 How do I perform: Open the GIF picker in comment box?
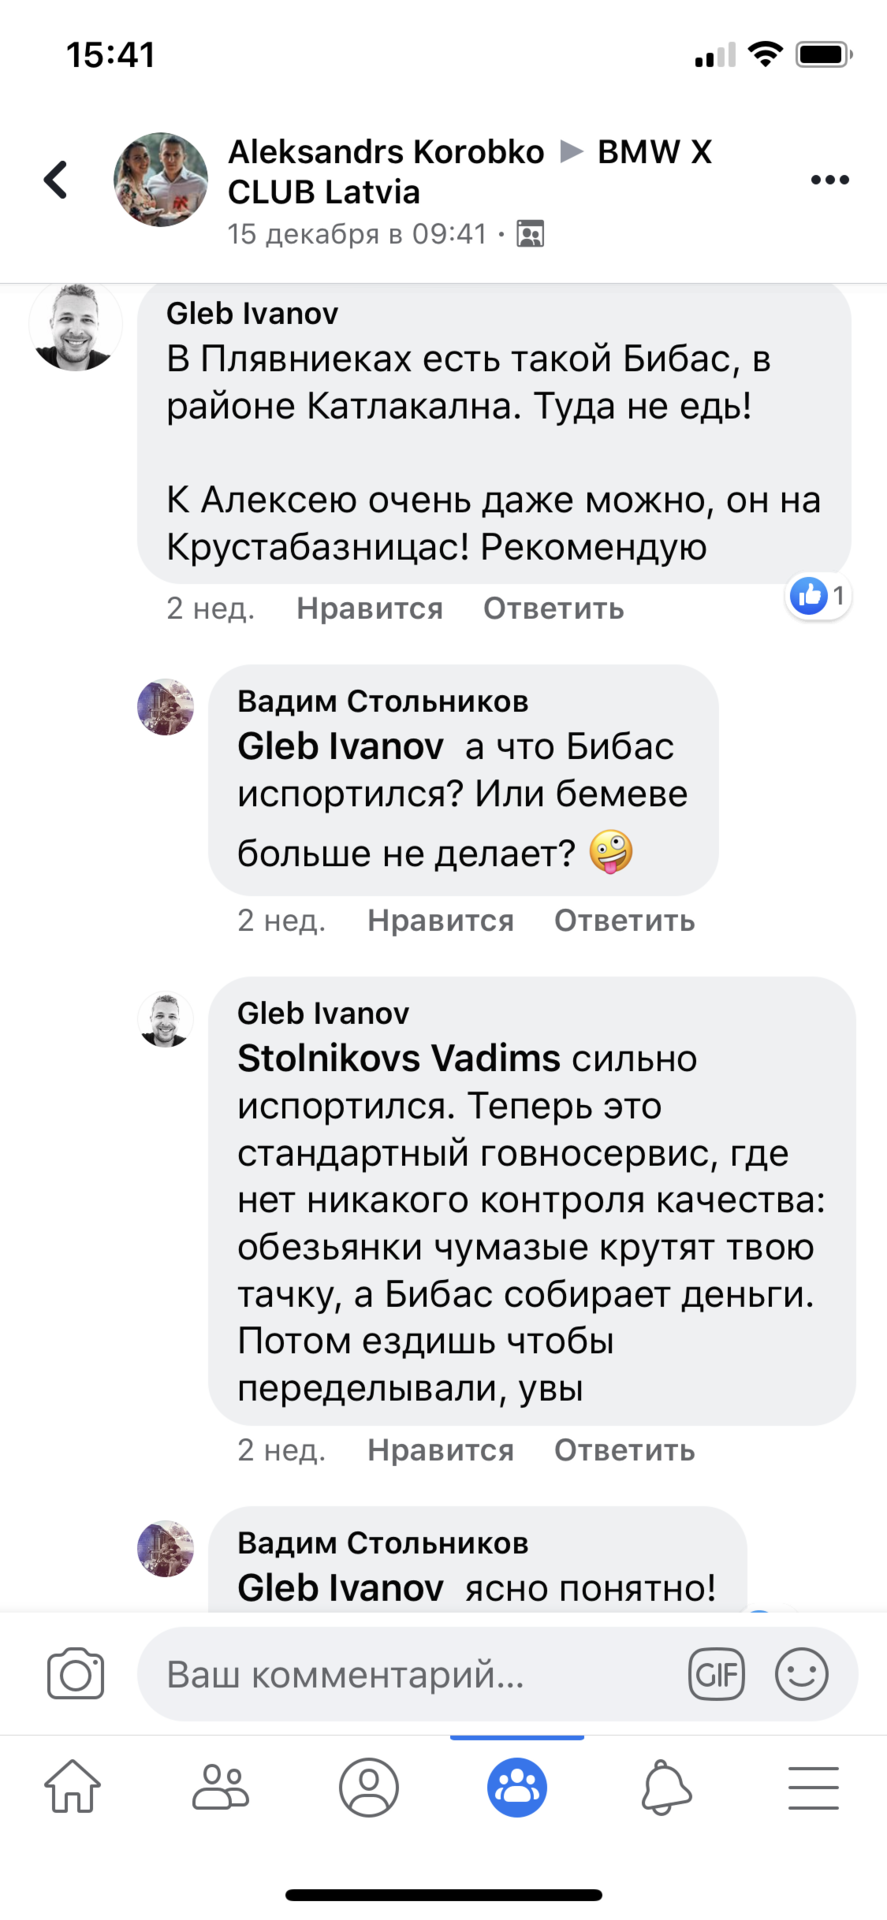(716, 1674)
